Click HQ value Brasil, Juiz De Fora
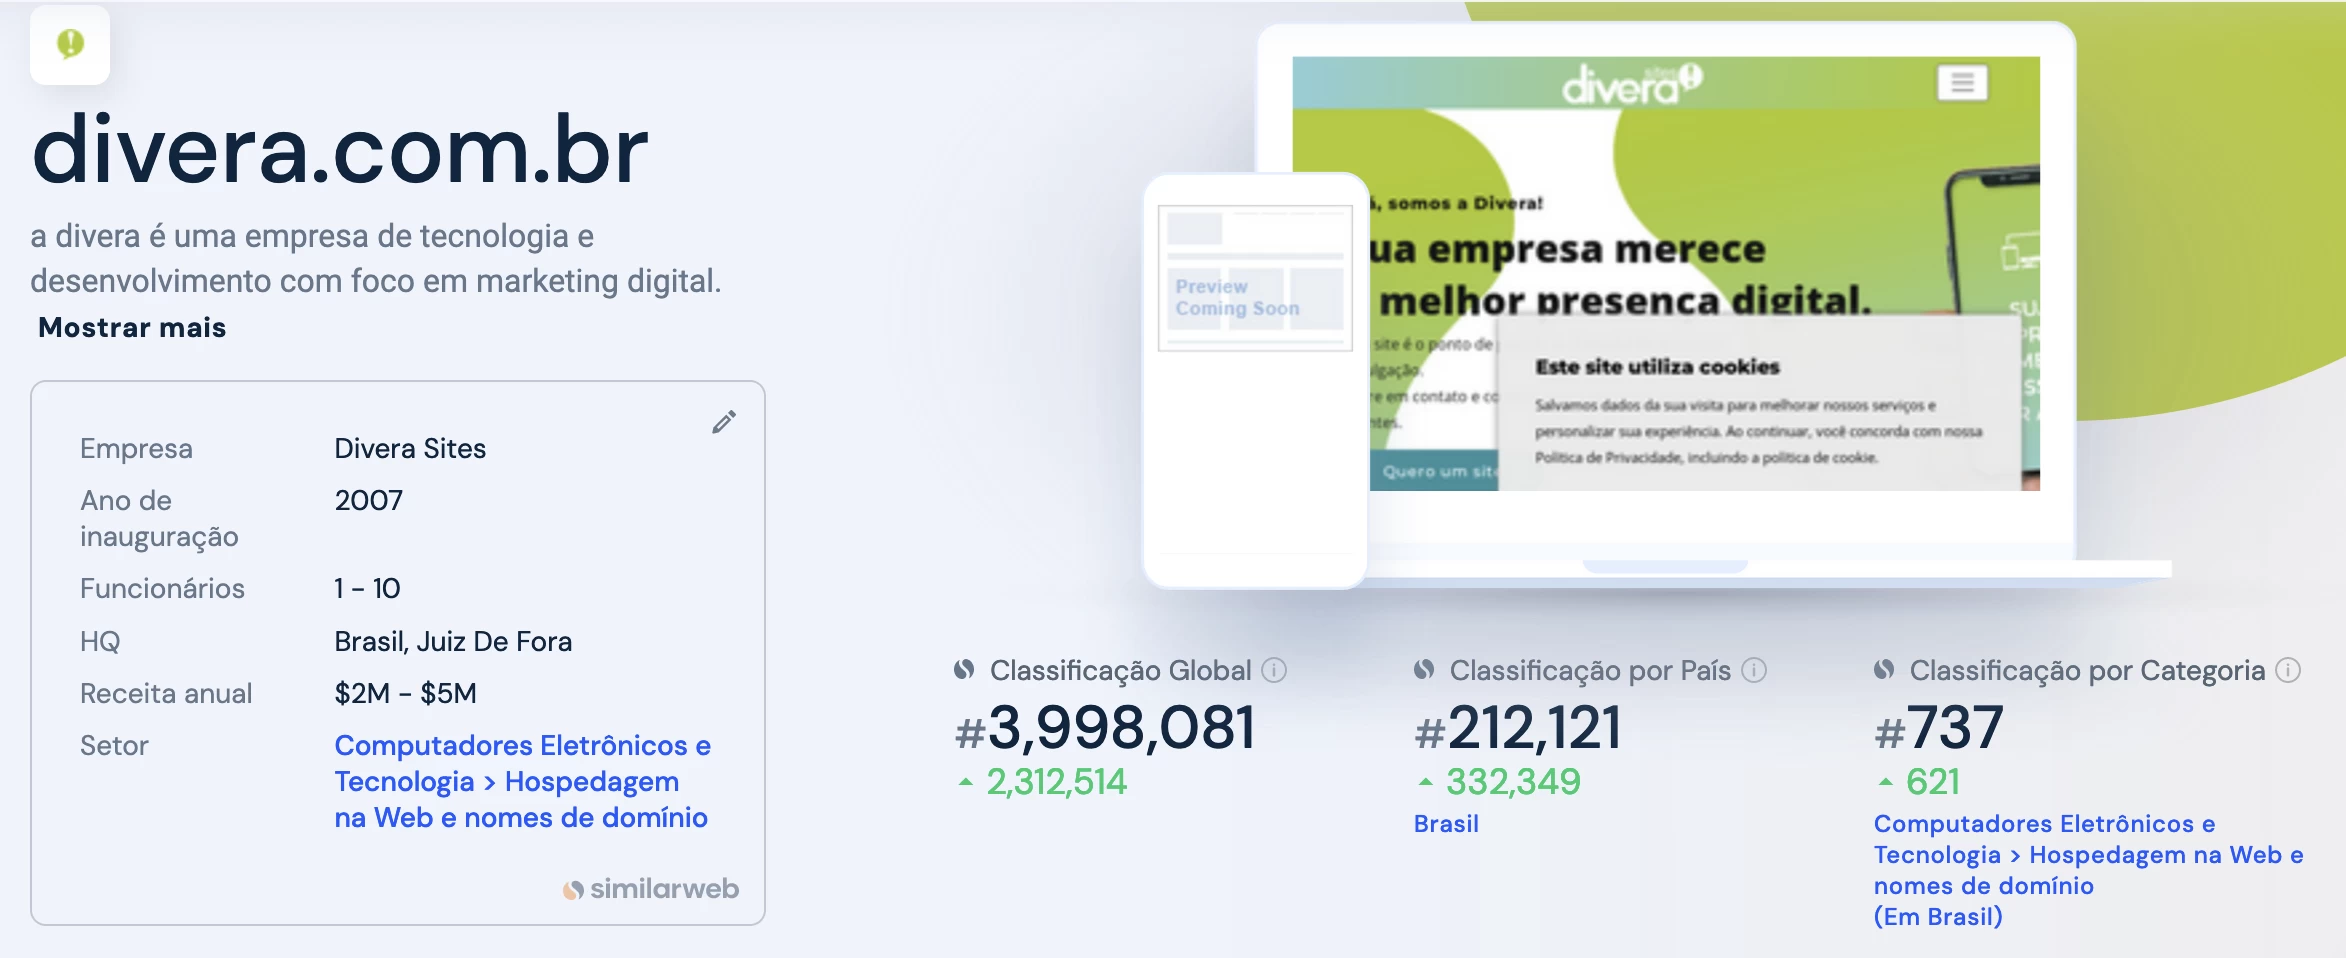This screenshot has width=2346, height=958. 453,641
